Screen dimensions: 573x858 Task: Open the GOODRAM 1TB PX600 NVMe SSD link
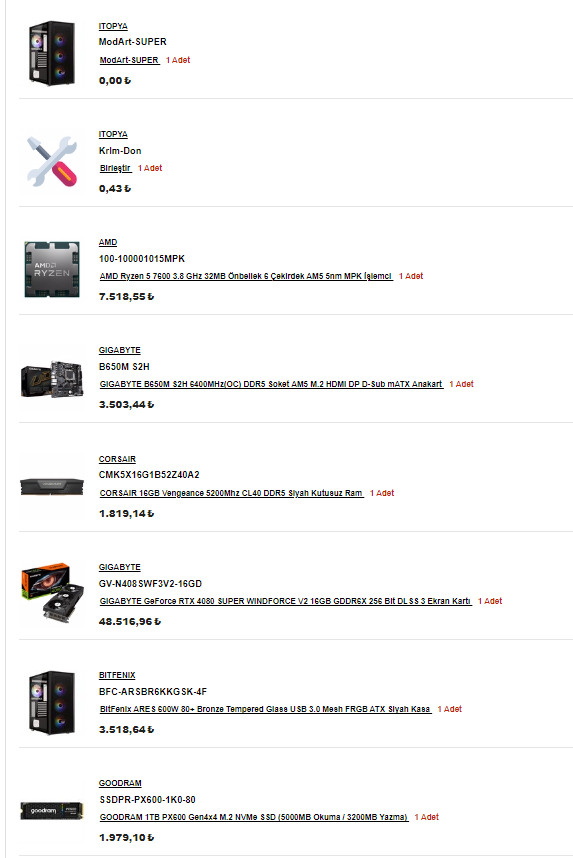[253, 817]
